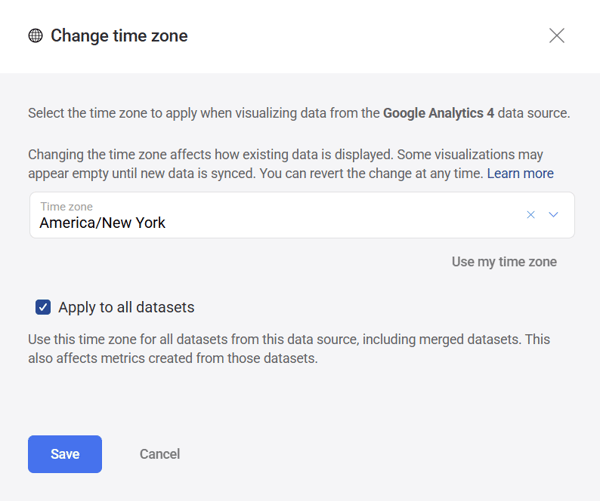This screenshot has width=600, height=501.
Task: Click the America/New York selected value
Action: tap(102, 223)
